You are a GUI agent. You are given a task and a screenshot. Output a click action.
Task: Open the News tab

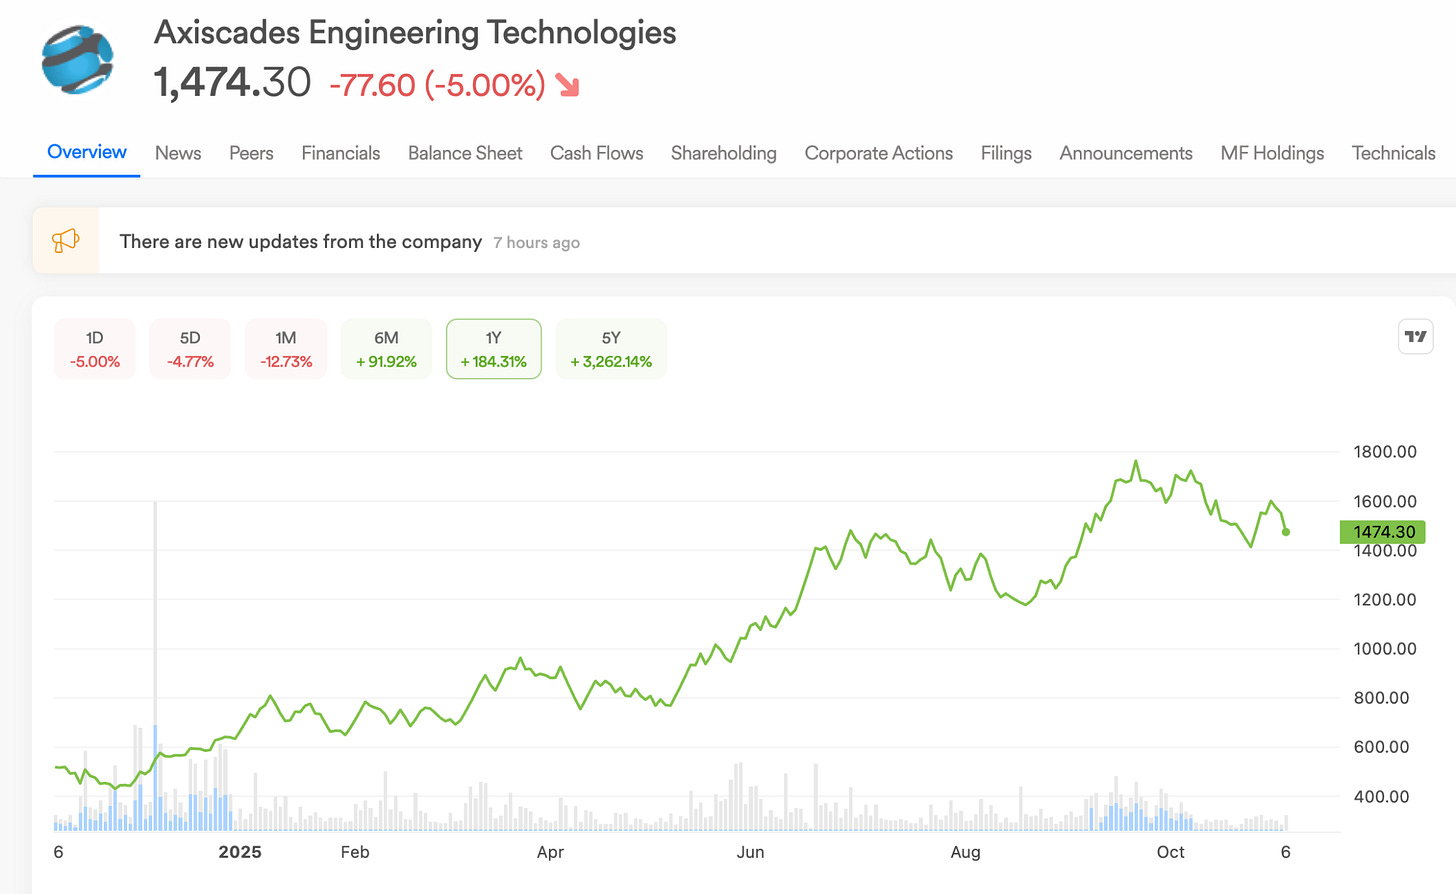pos(178,153)
